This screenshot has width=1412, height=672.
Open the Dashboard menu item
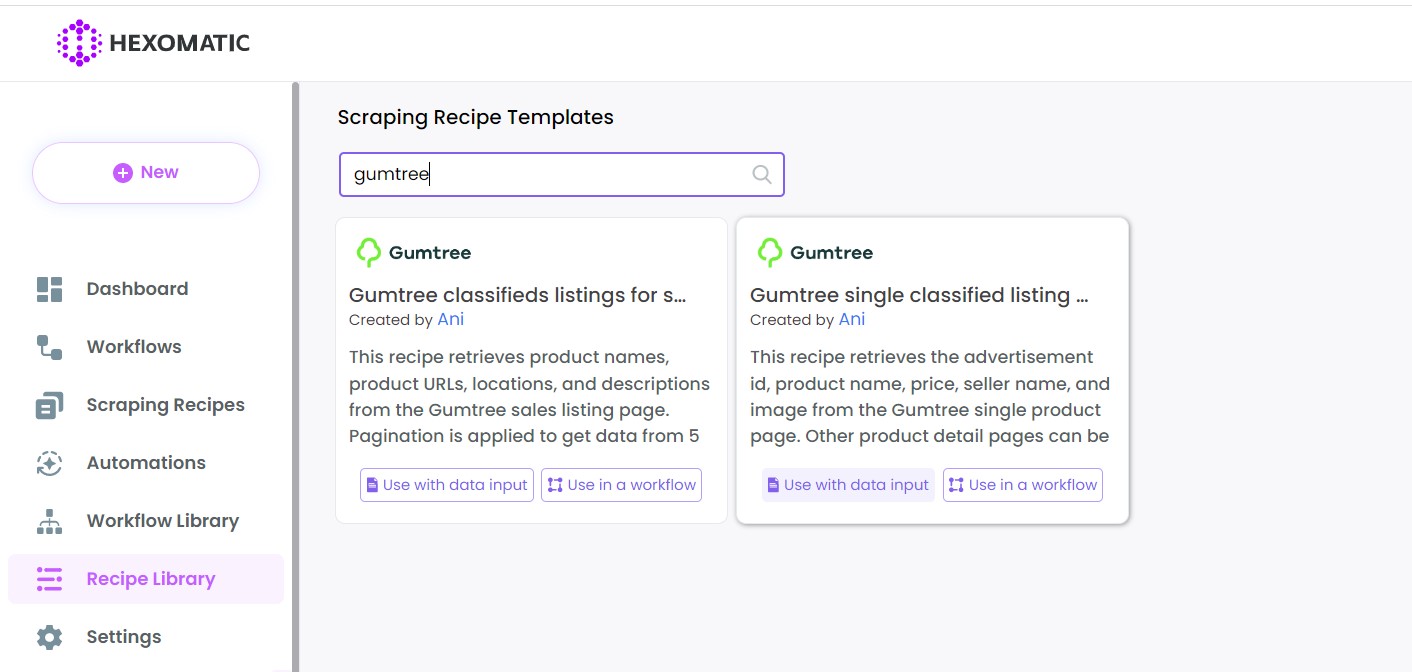[137, 289]
